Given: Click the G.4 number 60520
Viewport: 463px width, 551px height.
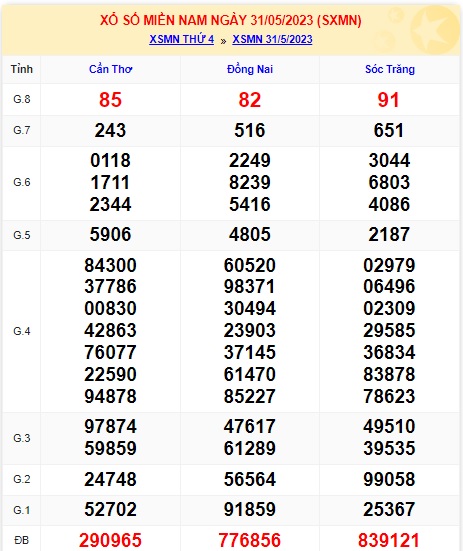Looking at the screenshot, I should click(x=250, y=265).
